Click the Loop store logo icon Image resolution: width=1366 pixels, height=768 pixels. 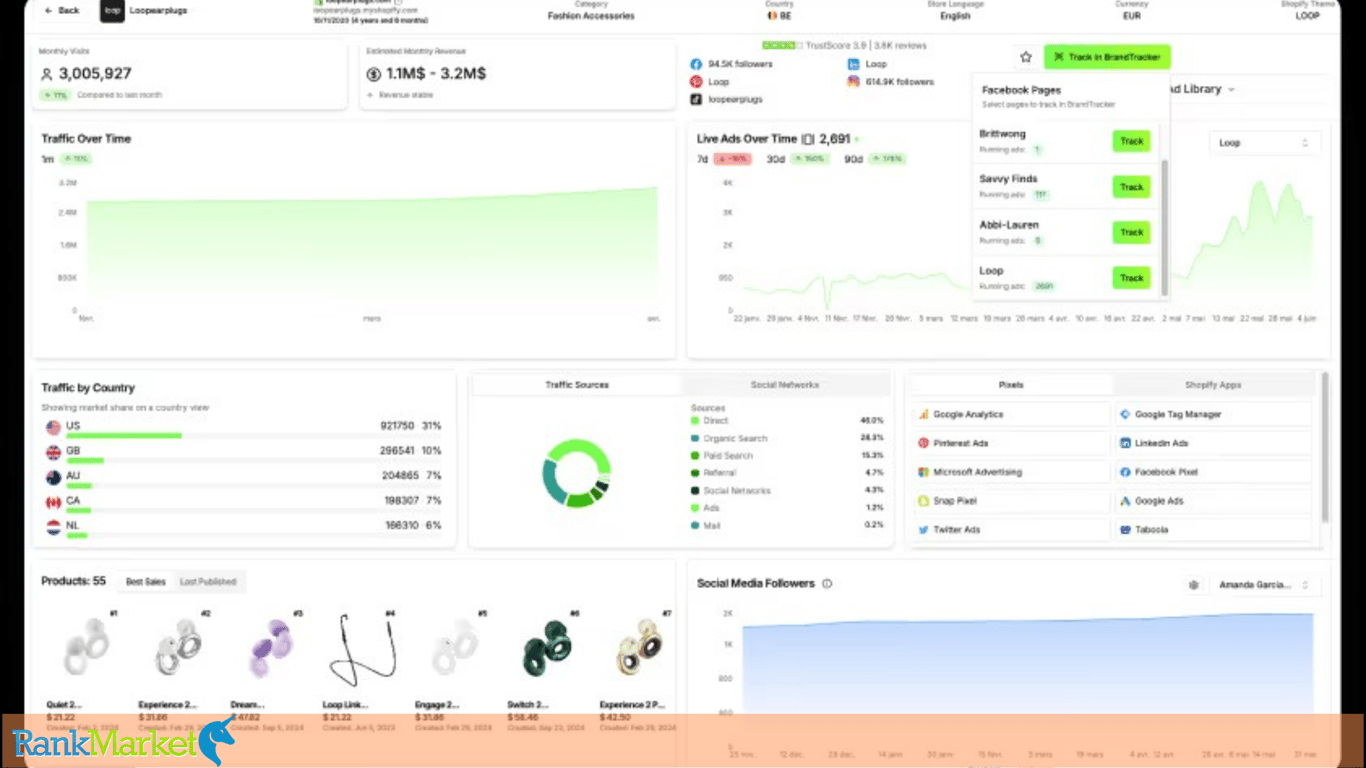point(113,10)
